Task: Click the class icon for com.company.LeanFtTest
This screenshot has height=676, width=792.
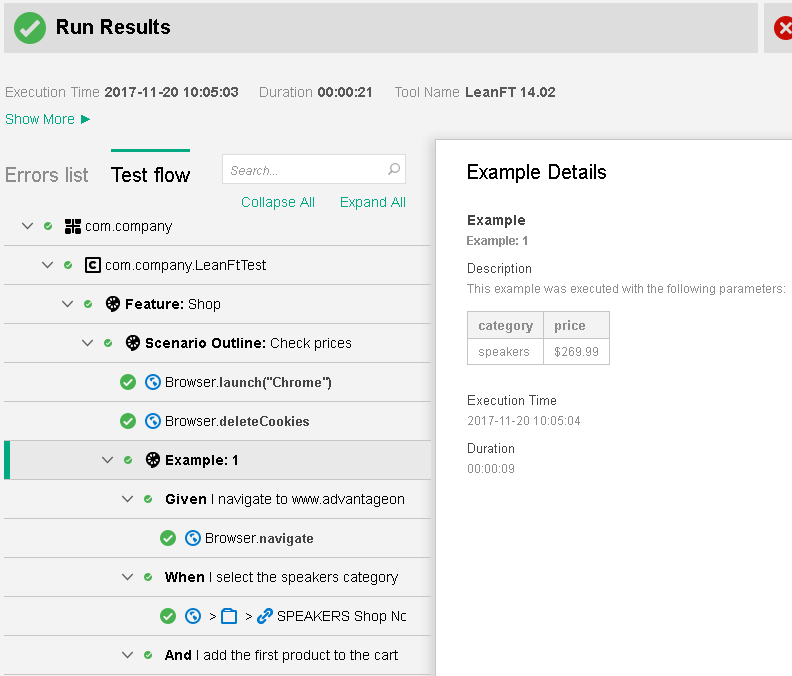Action: (x=92, y=266)
